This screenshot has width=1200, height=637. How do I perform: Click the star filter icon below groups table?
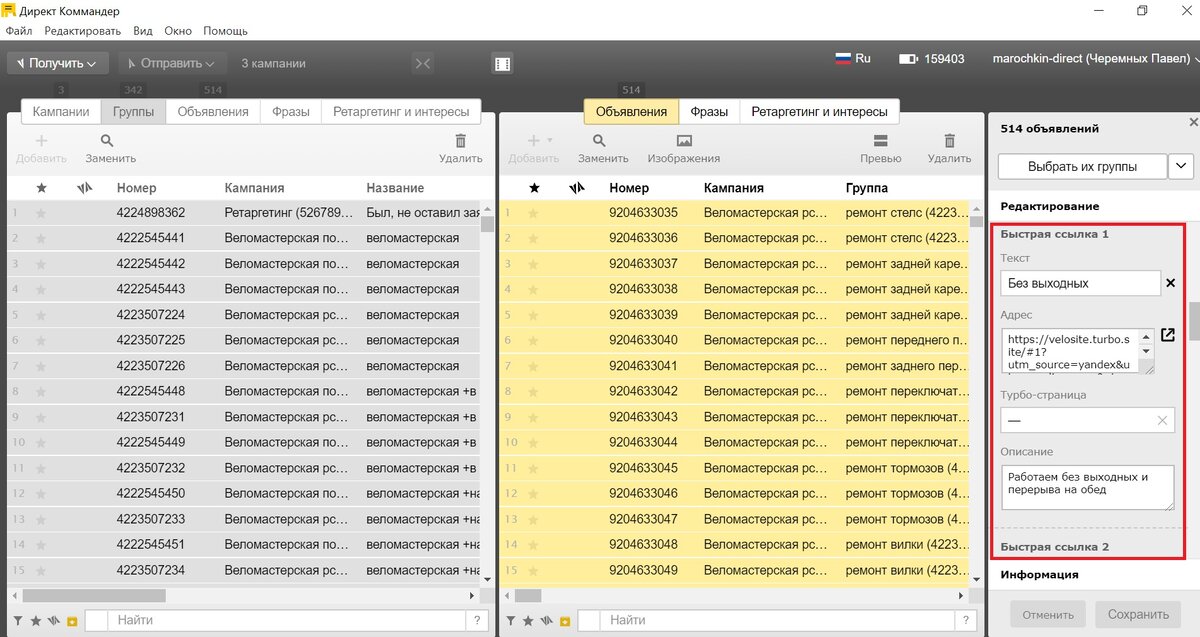point(36,621)
